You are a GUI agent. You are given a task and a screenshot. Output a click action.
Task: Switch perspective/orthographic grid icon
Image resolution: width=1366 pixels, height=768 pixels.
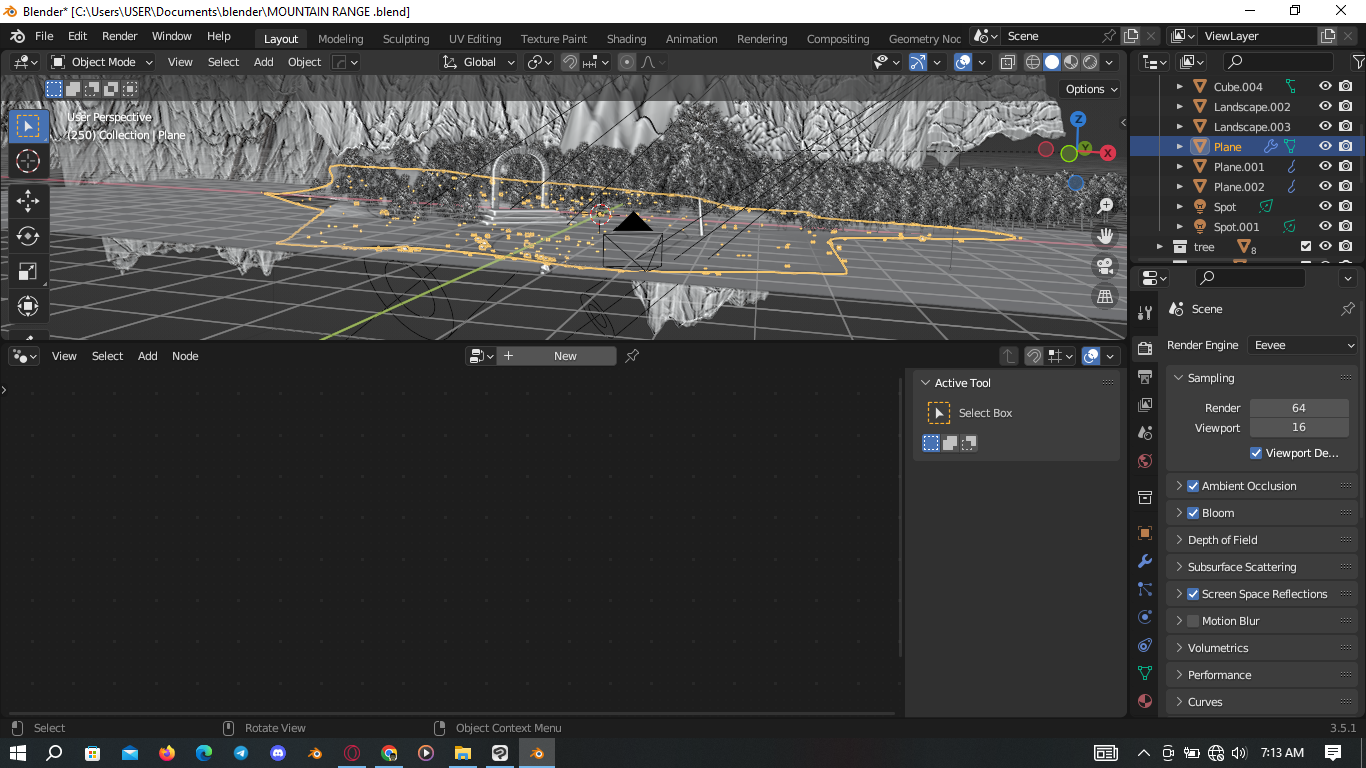(1105, 296)
